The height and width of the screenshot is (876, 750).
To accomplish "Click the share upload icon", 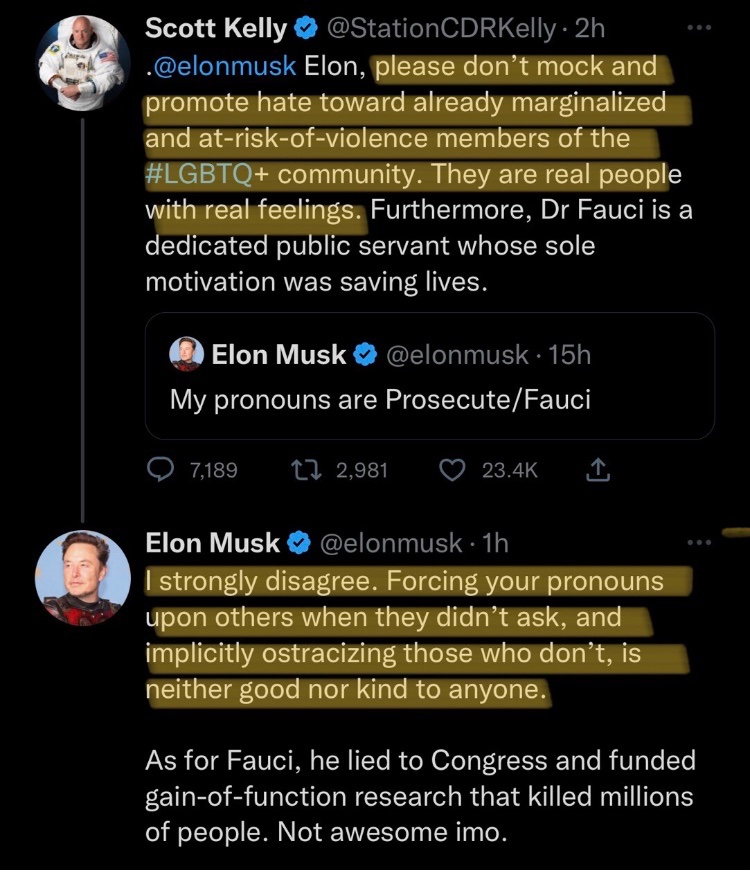I will click(x=599, y=468).
